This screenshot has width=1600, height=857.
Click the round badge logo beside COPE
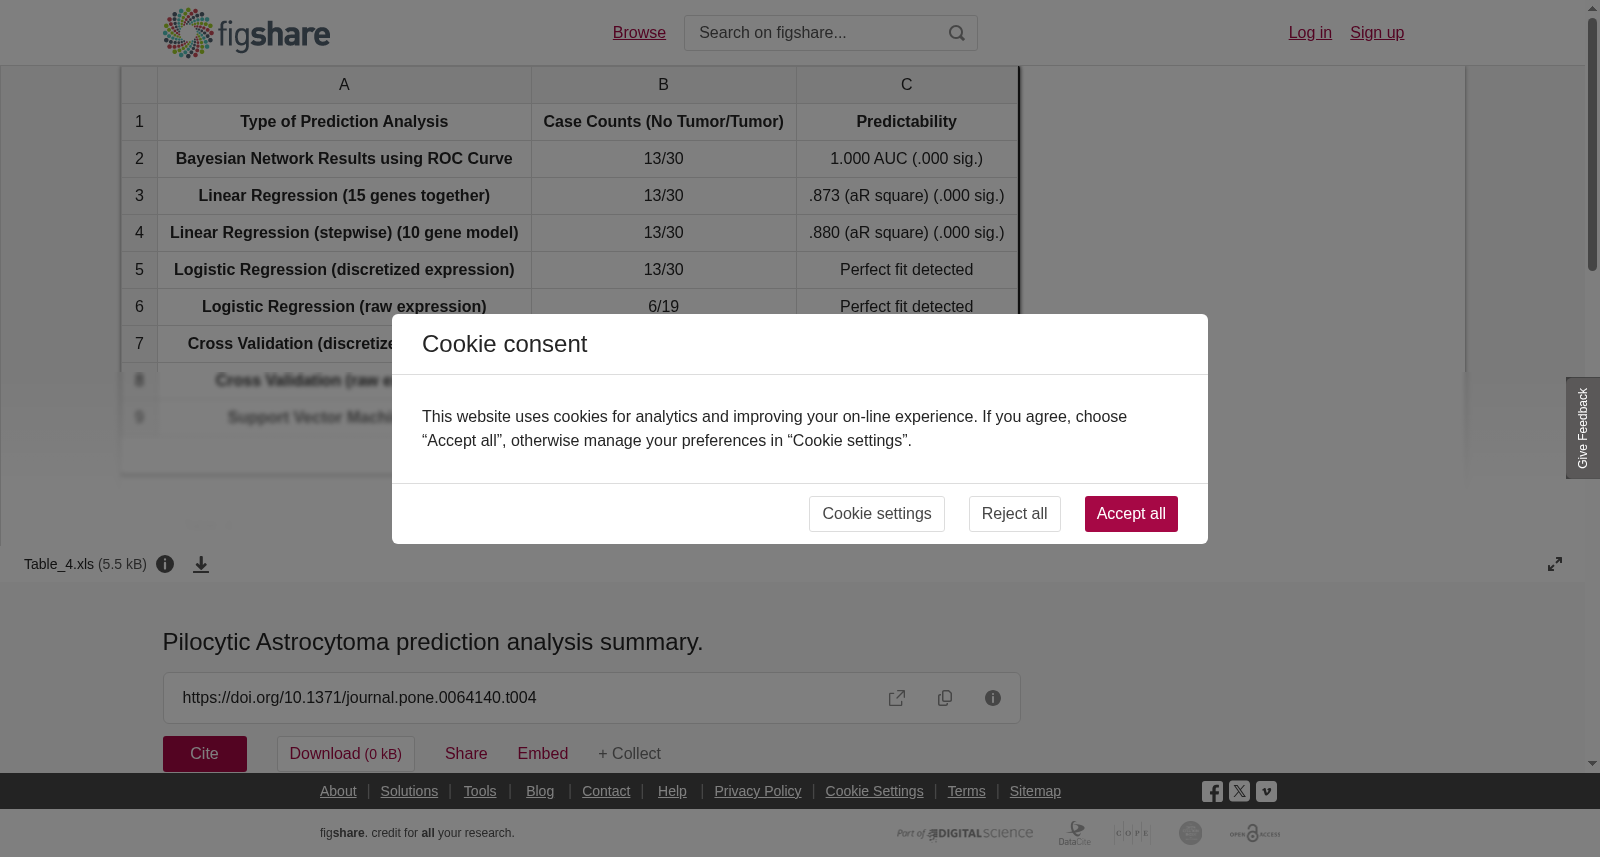[x=1190, y=833]
